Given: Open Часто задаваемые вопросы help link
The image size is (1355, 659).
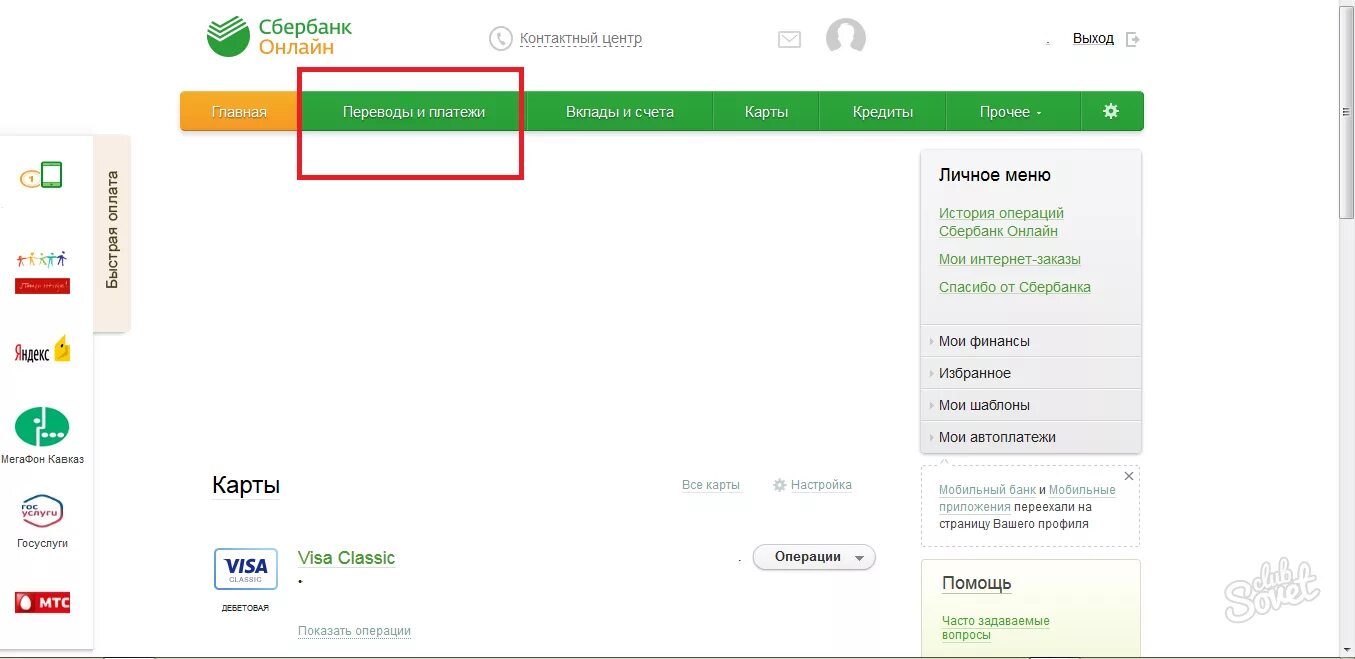Looking at the screenshot, I should (x=996, y=628).
